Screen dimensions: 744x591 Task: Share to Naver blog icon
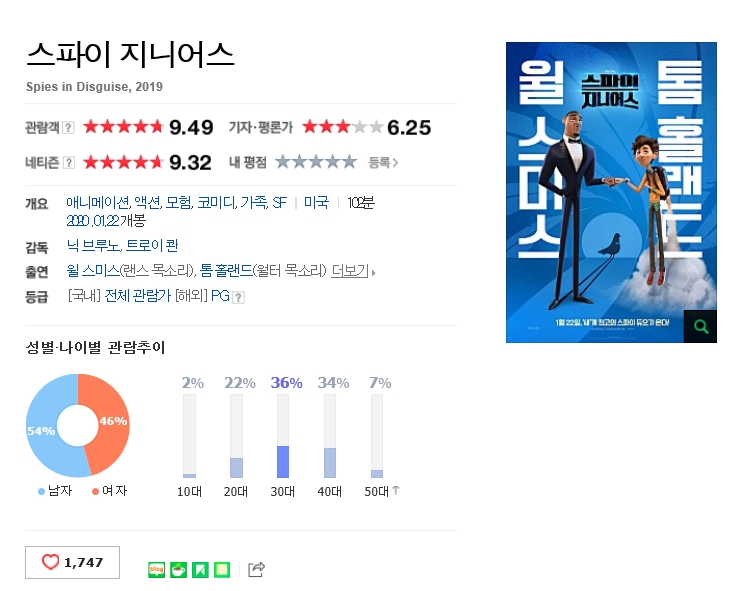[157, 569]
